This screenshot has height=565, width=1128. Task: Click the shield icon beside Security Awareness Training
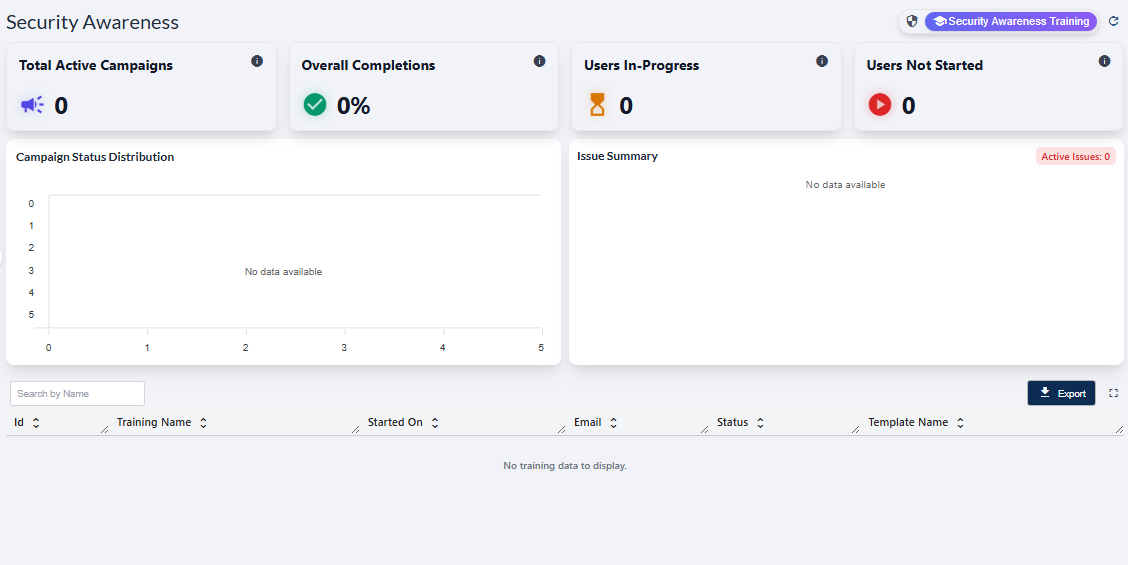[911, 21]
